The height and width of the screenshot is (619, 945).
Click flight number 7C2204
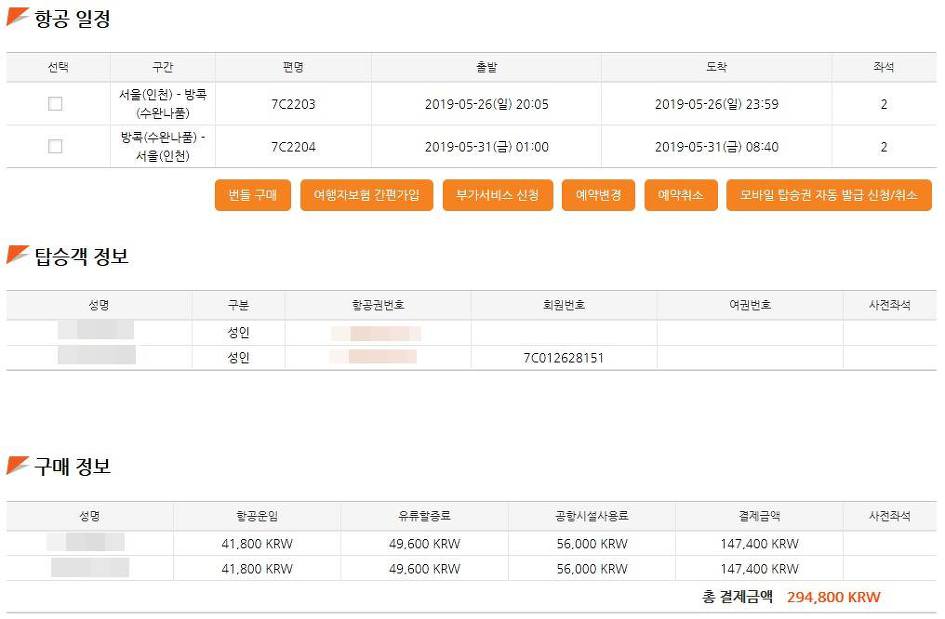[x=293, y=147]
